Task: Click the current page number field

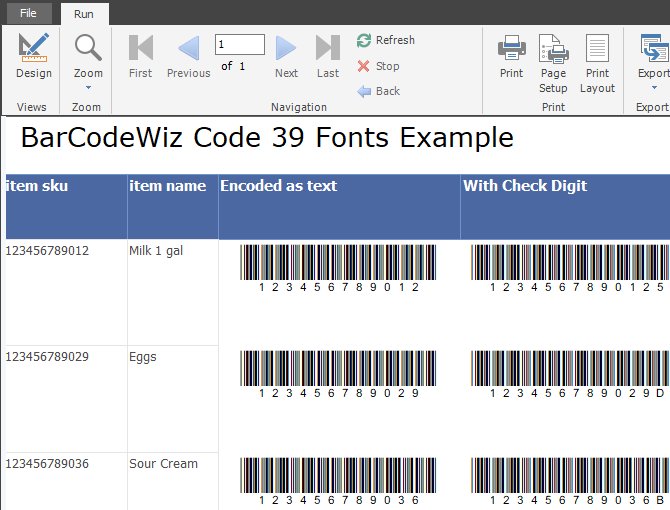Action: (240, 44)
